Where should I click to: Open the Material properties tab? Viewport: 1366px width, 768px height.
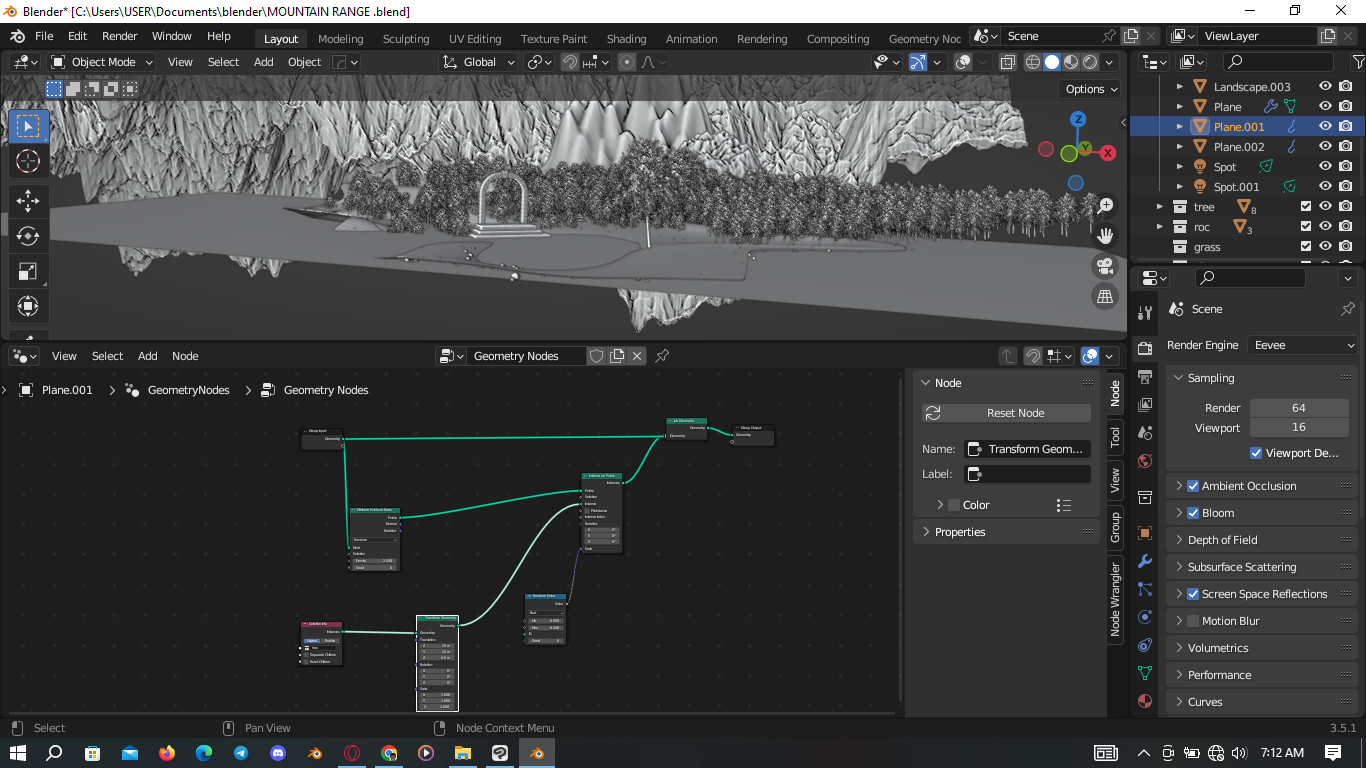click(x=1145, y=701)
